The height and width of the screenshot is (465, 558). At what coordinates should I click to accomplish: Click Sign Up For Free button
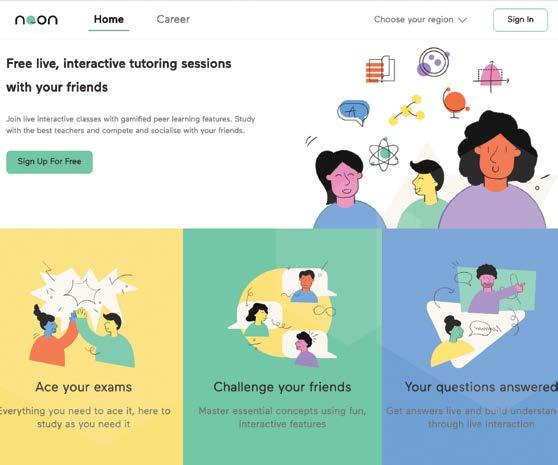click(x=49, y=162)
